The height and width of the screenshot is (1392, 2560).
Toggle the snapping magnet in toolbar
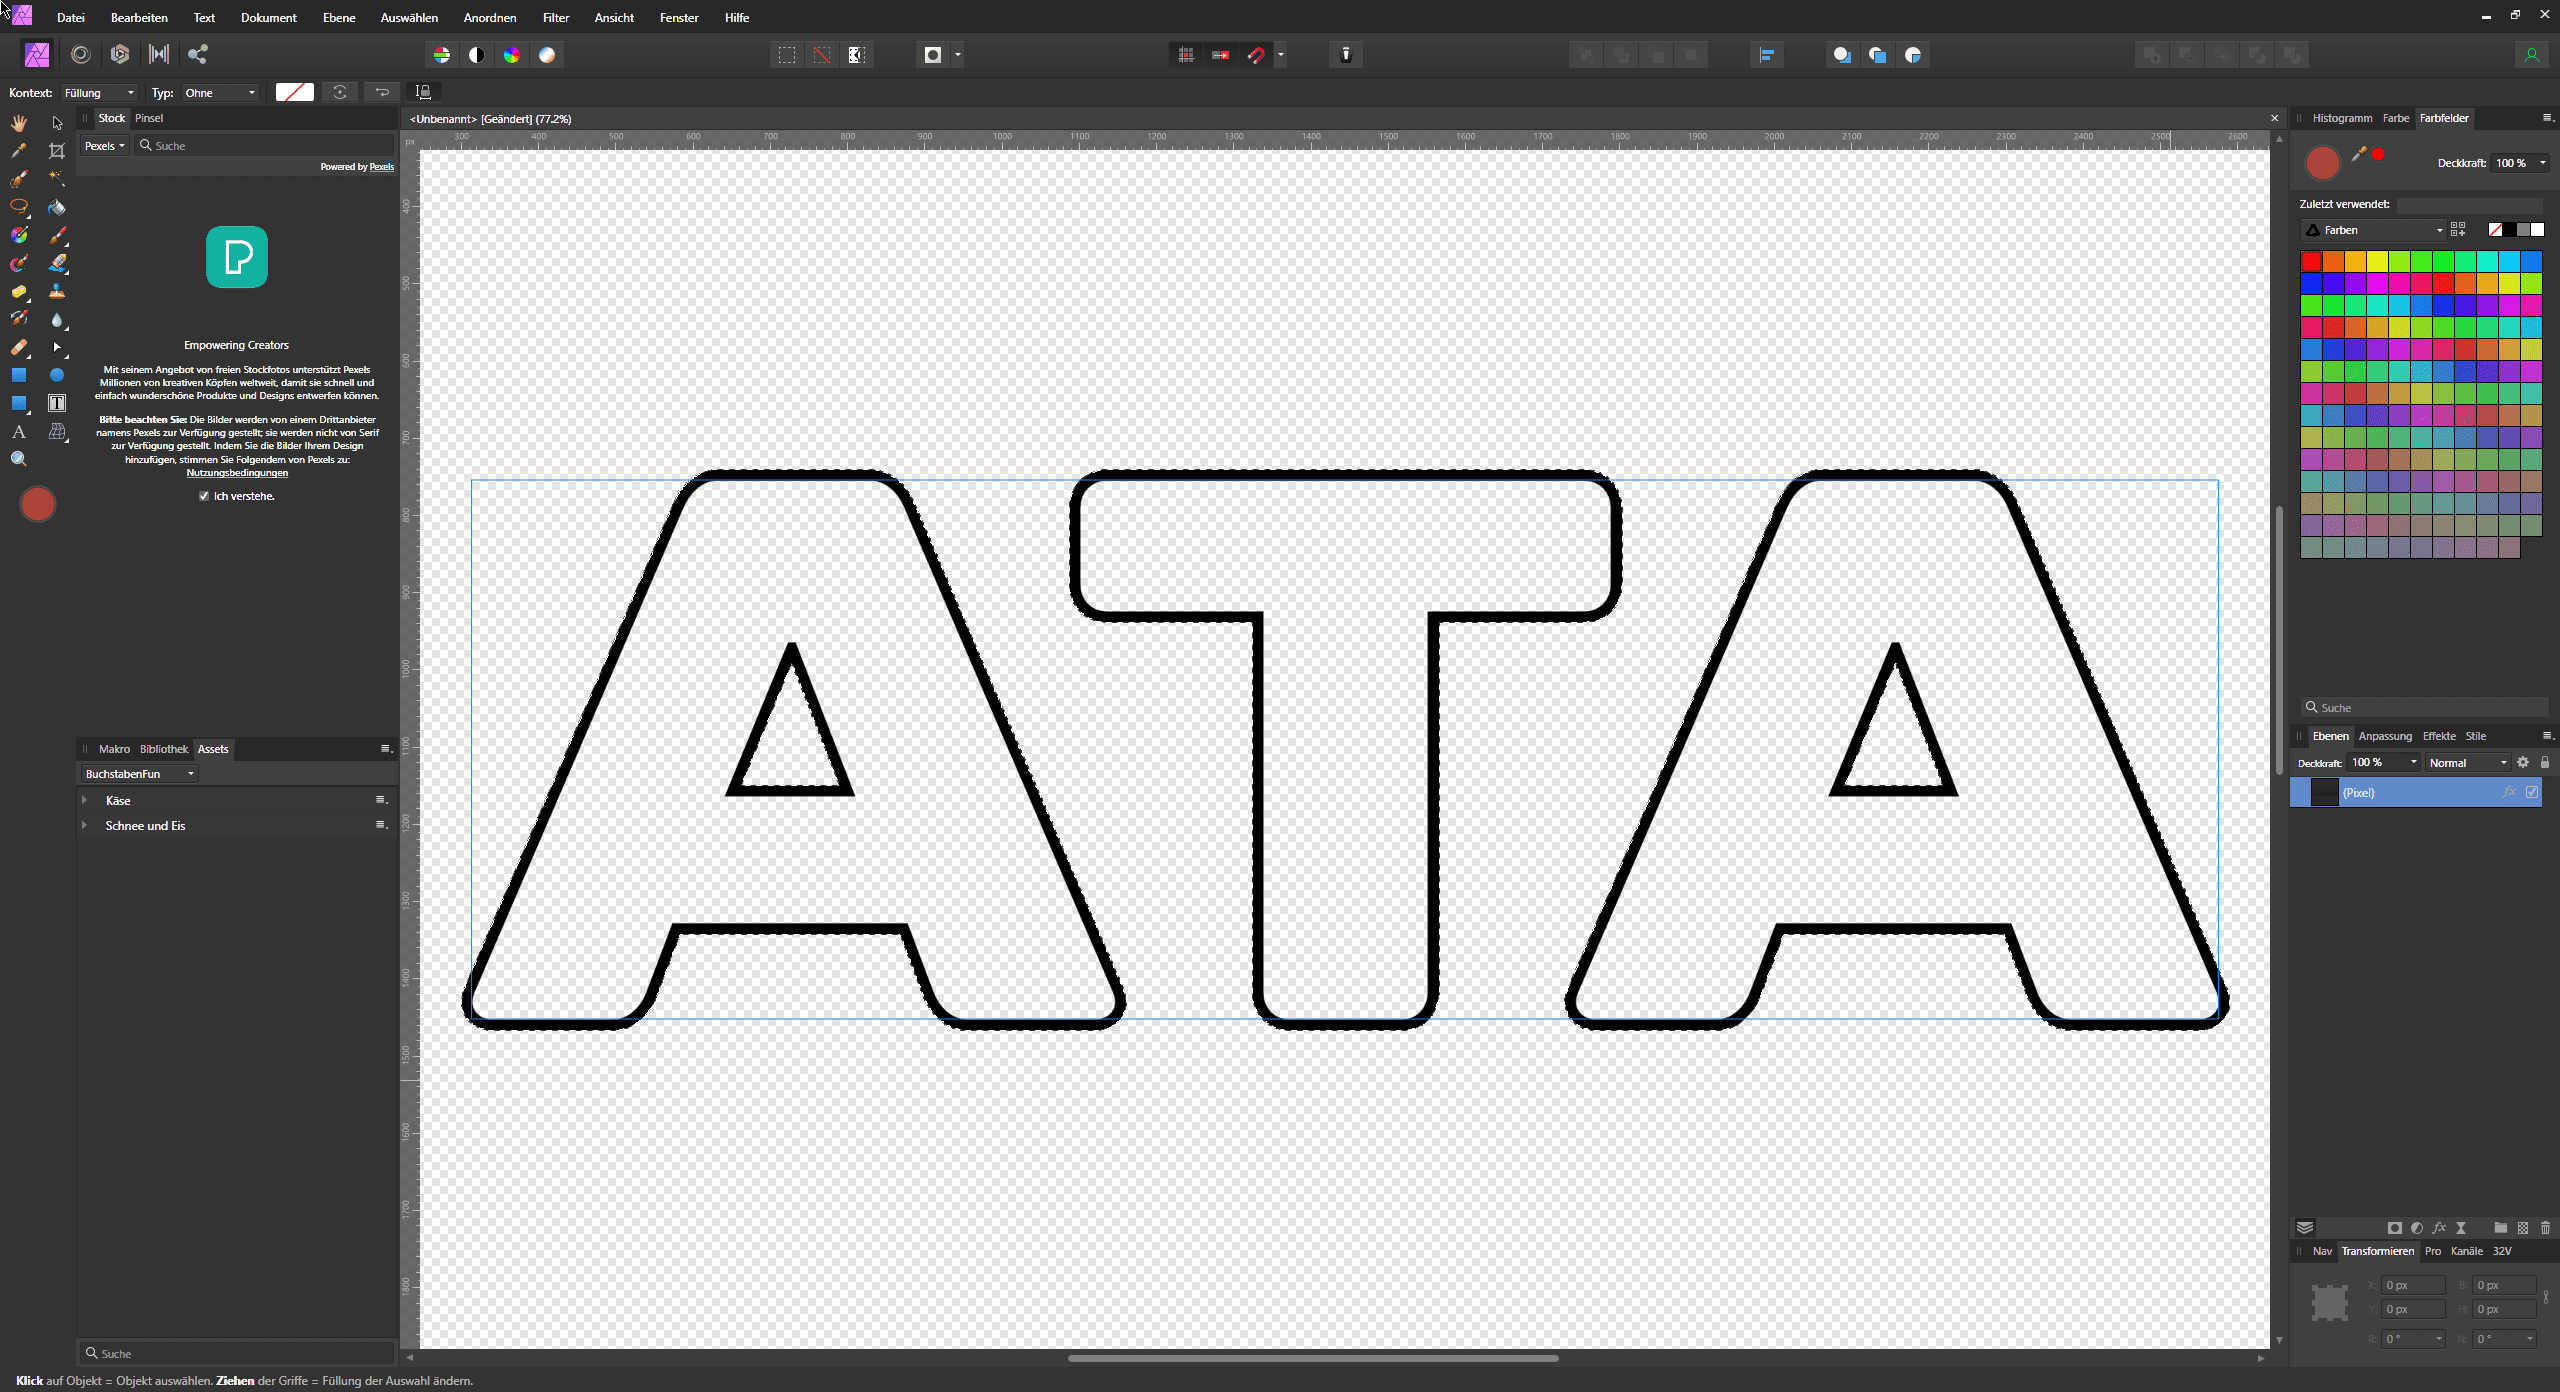click(1256, 55)
